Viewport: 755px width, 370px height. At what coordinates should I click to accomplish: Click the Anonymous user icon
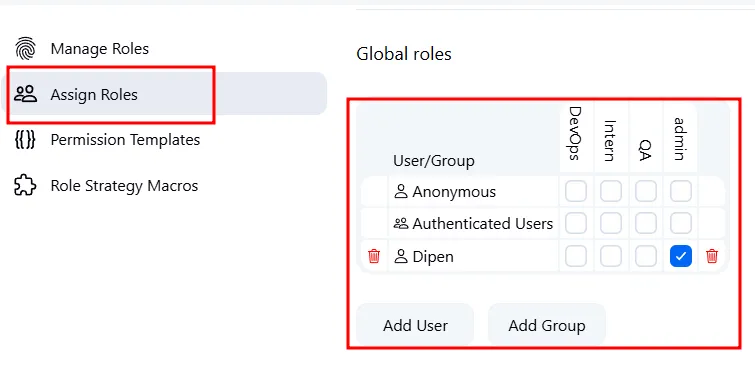pos(401,192)
